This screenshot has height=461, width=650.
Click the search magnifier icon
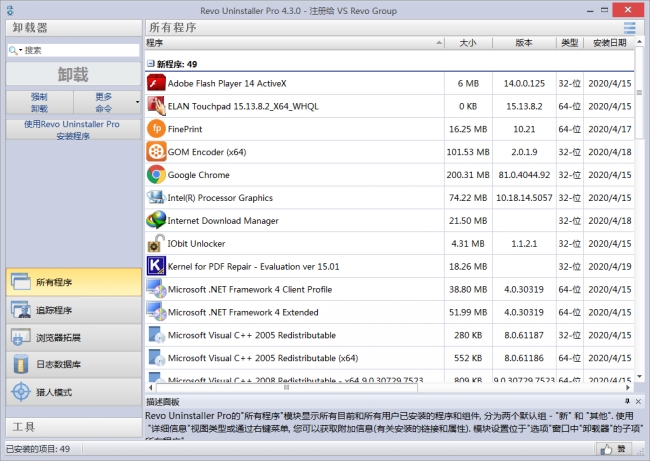pos(12,50)
